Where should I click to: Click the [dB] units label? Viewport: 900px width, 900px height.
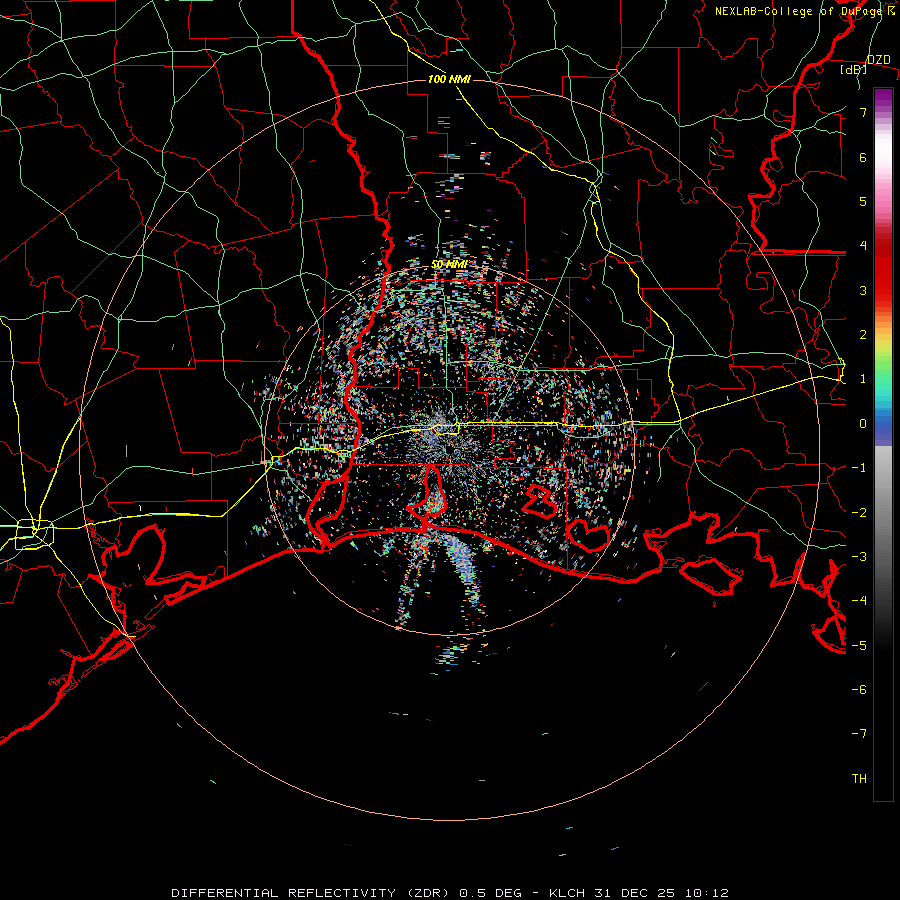(x=854, y=69)
